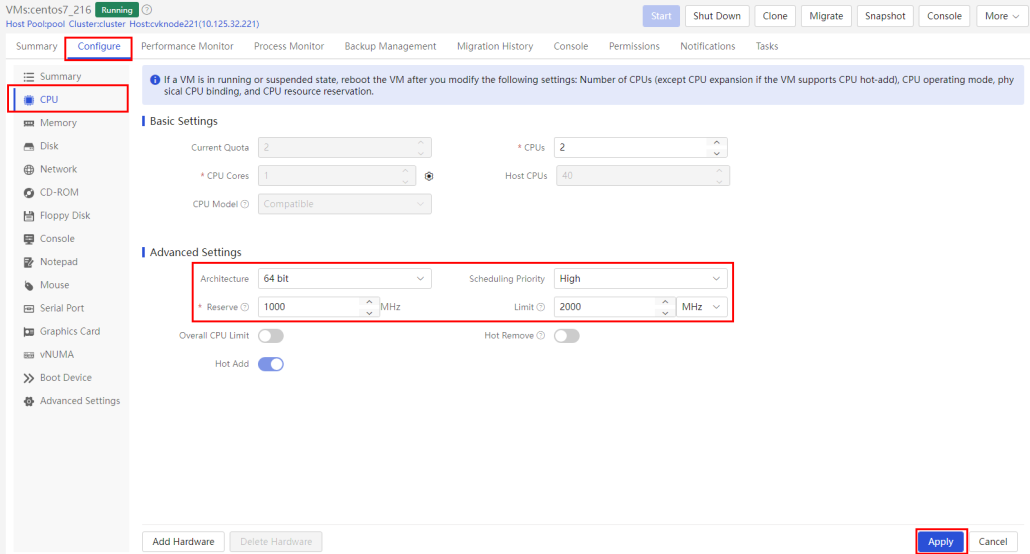This screenshot has width=1030, height=554.
Task: Click the Clone button
Action: tap(775, 16)
